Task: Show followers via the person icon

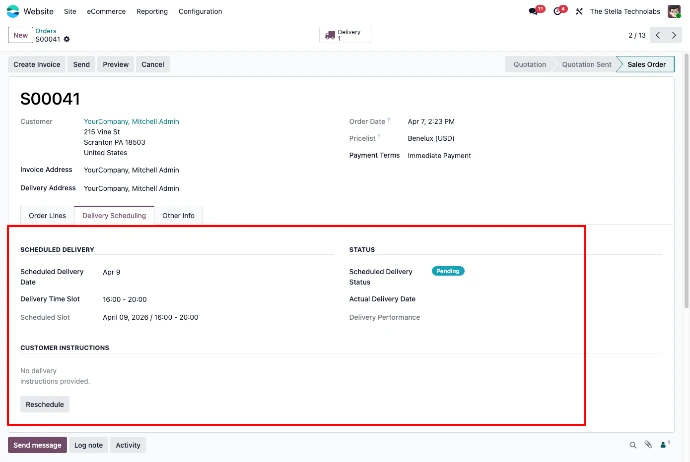Action: 664,445
